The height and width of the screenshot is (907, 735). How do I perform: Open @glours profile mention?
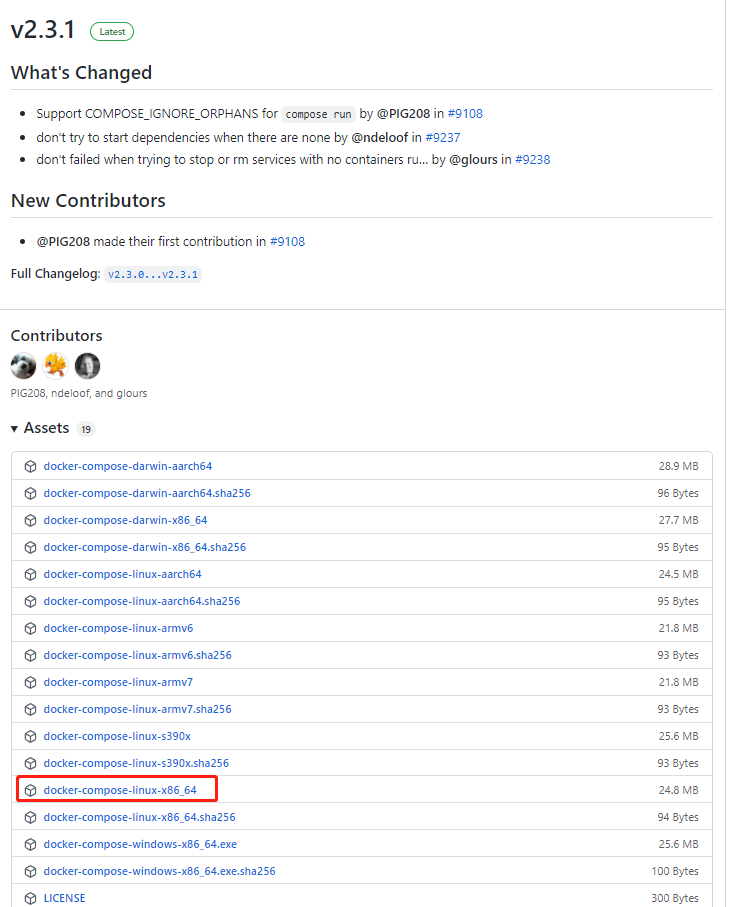pyautogui.click(x=473, y=160)
